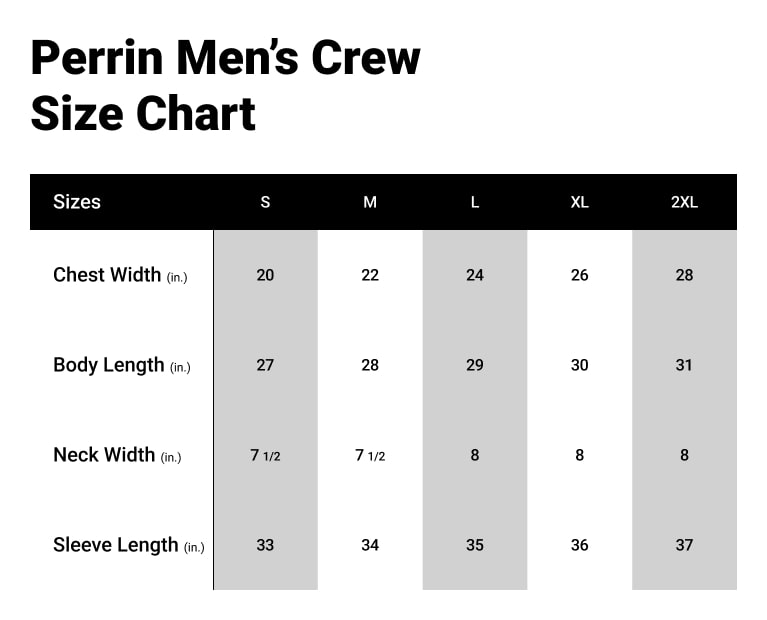Click the M size column header

coord(370,202)
